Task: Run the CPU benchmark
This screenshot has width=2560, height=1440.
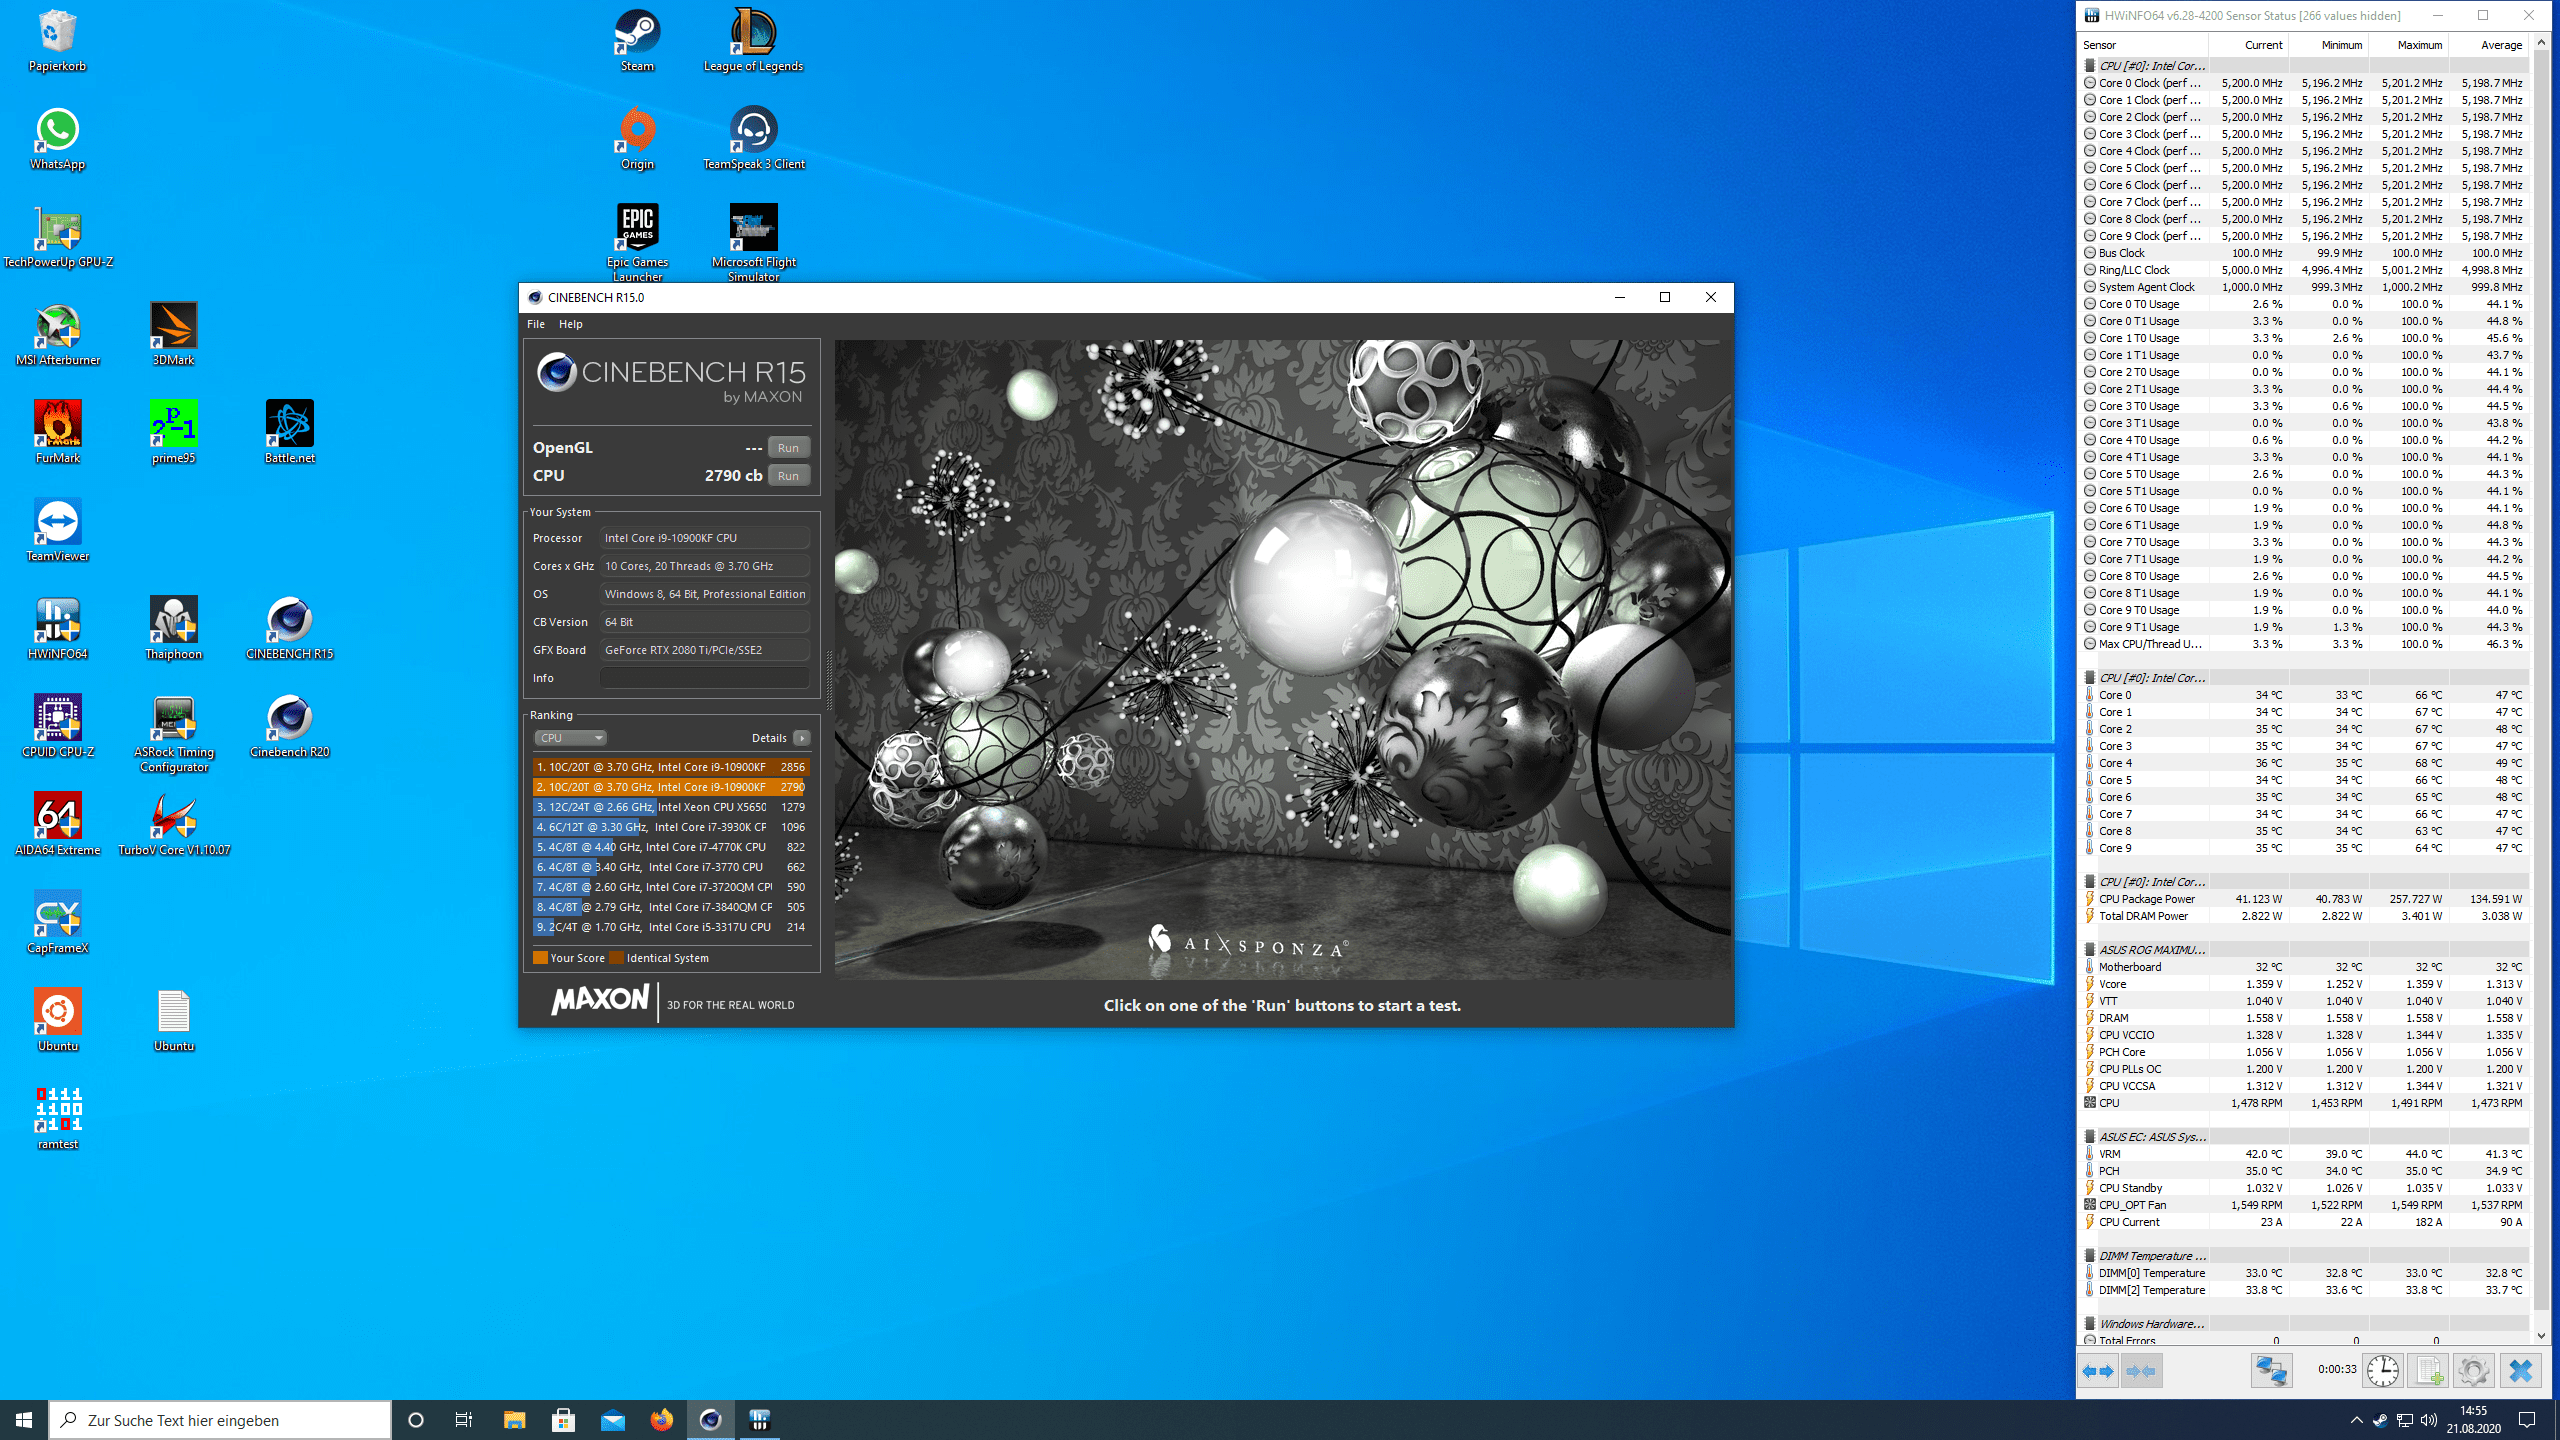Action: (788, 476)
